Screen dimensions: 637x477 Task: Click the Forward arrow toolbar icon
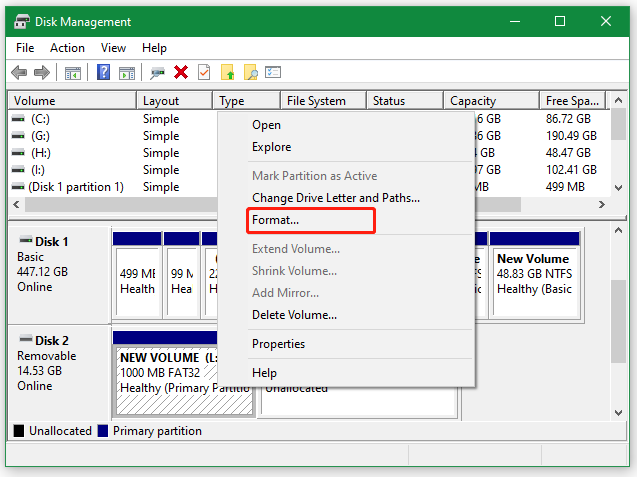click(x=41, y=73)
